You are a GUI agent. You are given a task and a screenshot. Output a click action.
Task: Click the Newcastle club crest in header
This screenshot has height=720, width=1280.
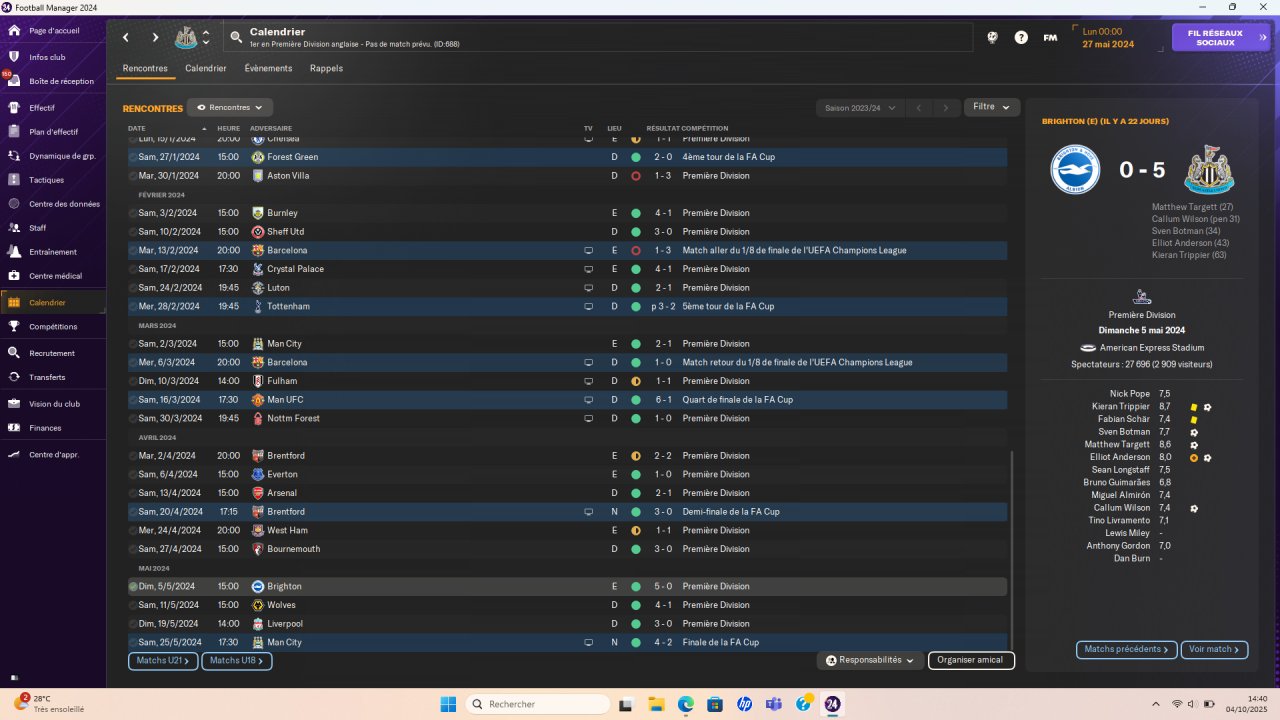(x=186, y=37)
